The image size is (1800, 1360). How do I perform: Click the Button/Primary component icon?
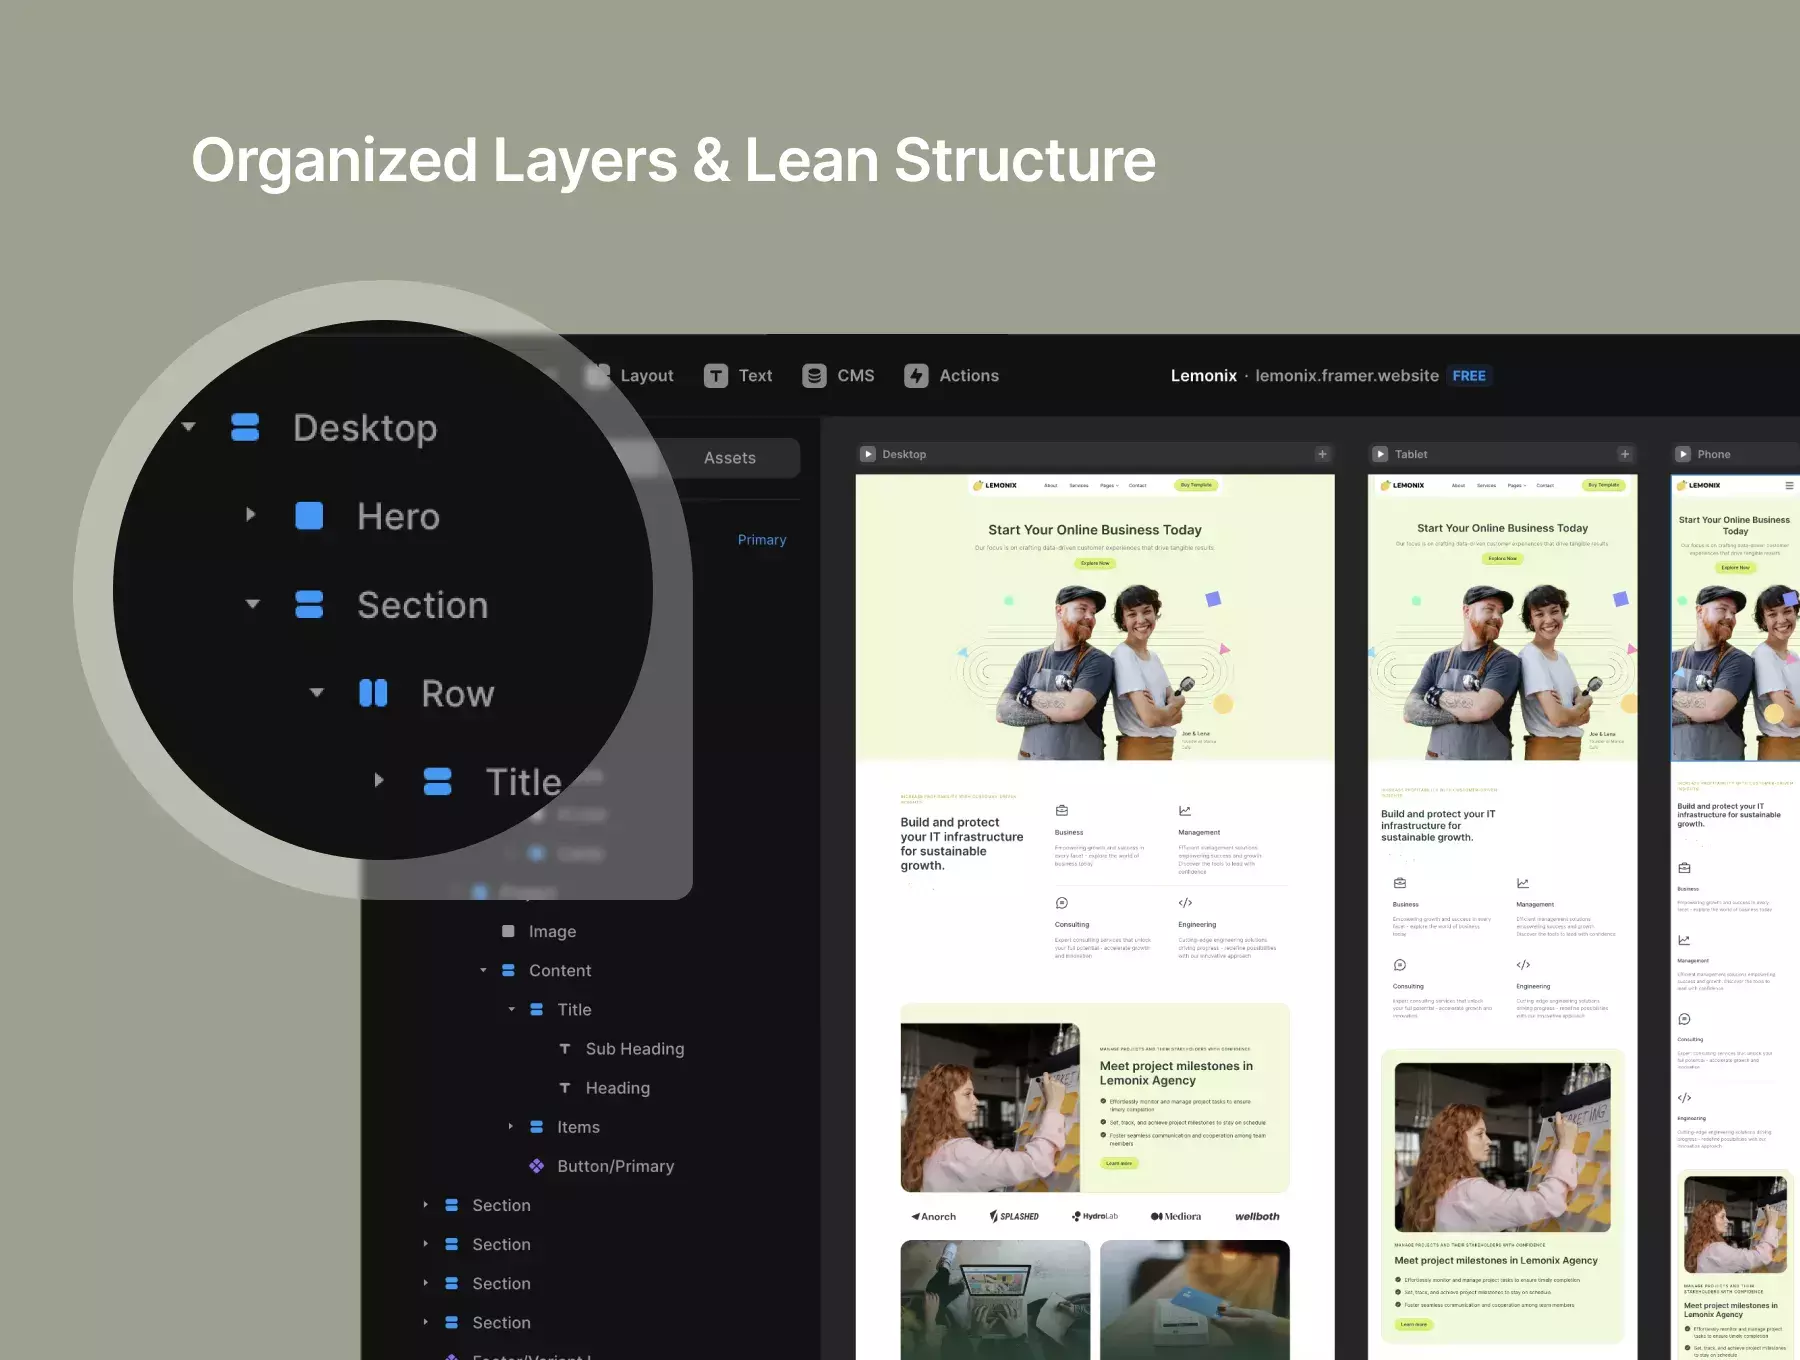pos(537,1166)
